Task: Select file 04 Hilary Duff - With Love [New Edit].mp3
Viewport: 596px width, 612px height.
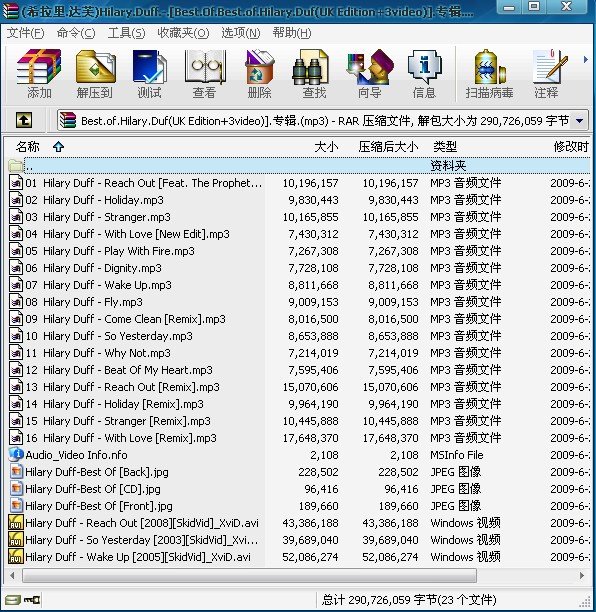Action: pos(127,234)
